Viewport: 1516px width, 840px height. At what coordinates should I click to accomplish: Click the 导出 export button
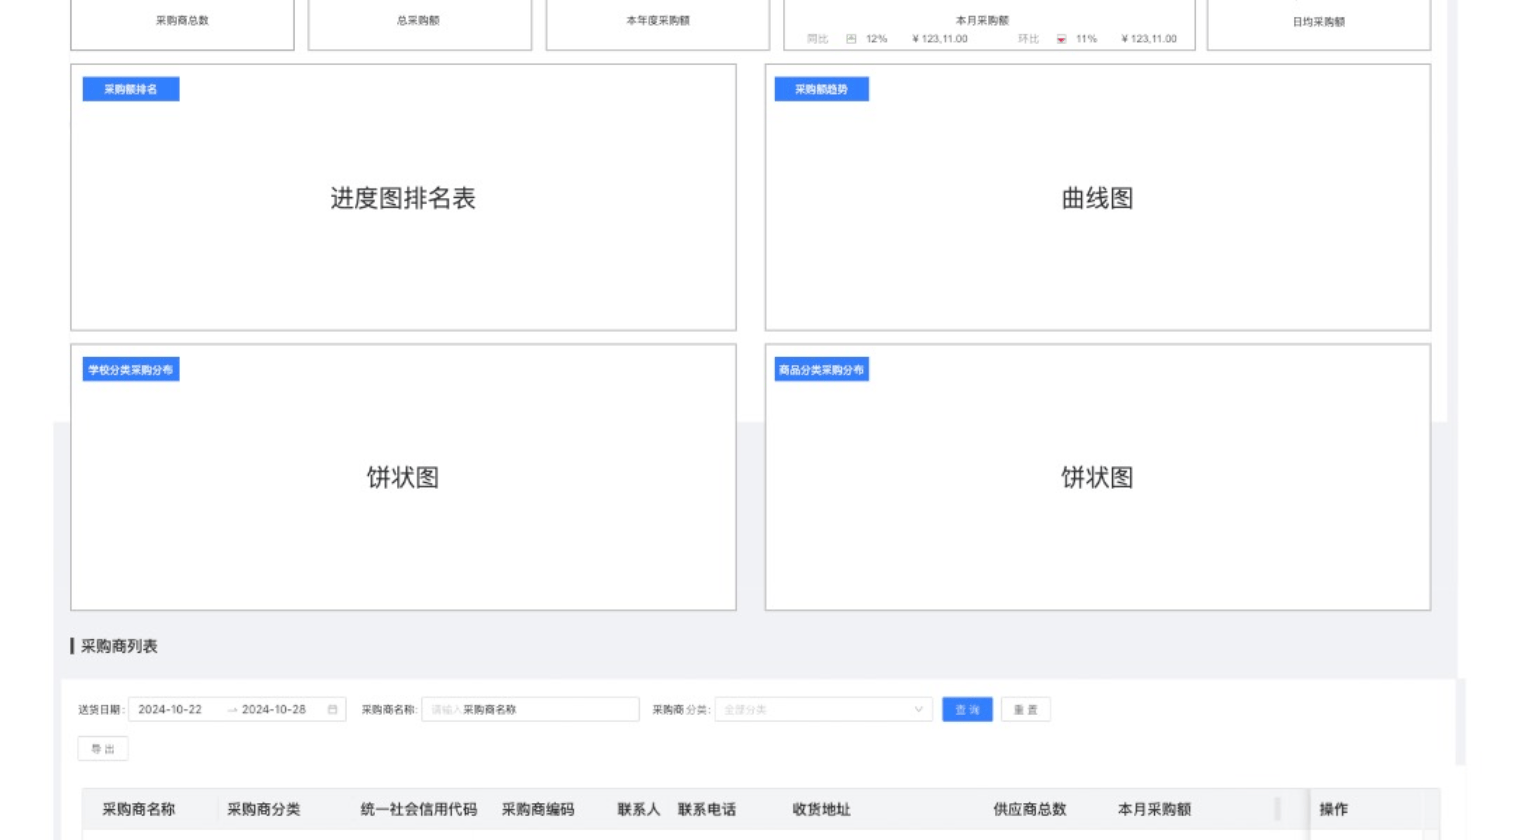tap(103, 748)
